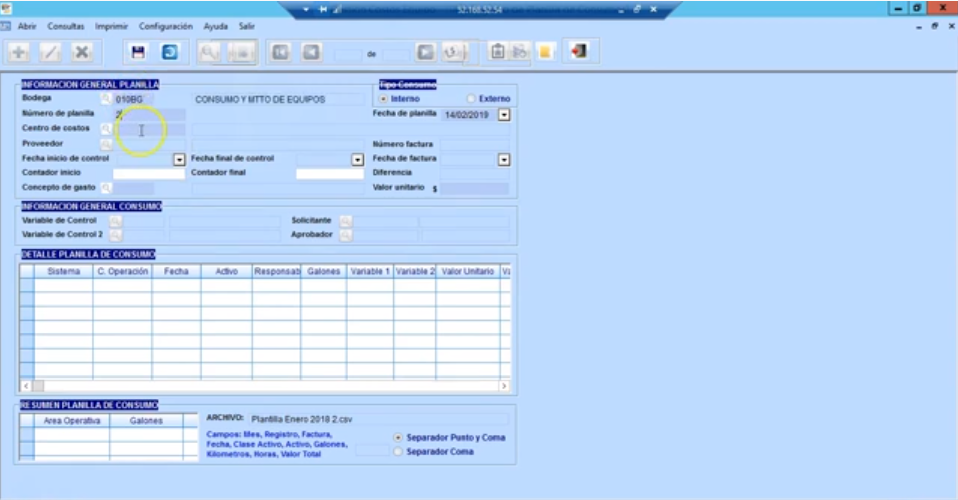Click the magnifier search toolbar icon
The width and height of the screenshot is (958, 500).
(209, 53)
